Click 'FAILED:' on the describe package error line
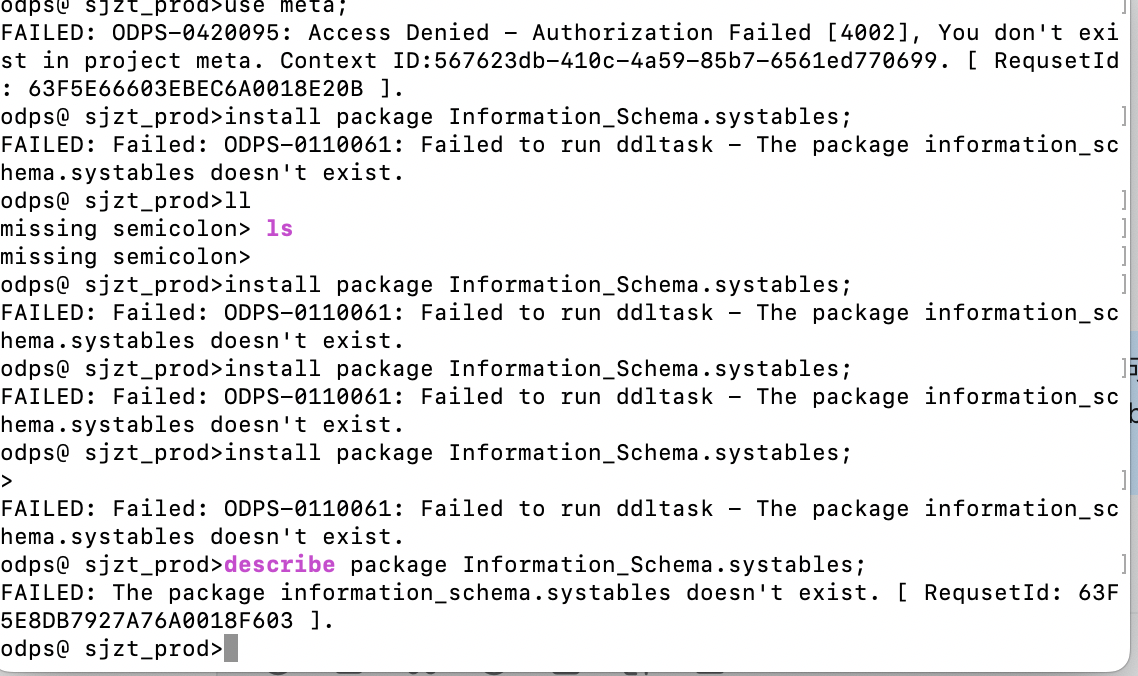 tap(49, 592)
